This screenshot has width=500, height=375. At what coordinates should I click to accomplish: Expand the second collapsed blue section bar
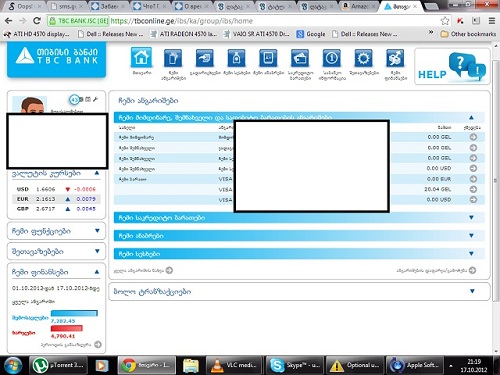[299, 236]
